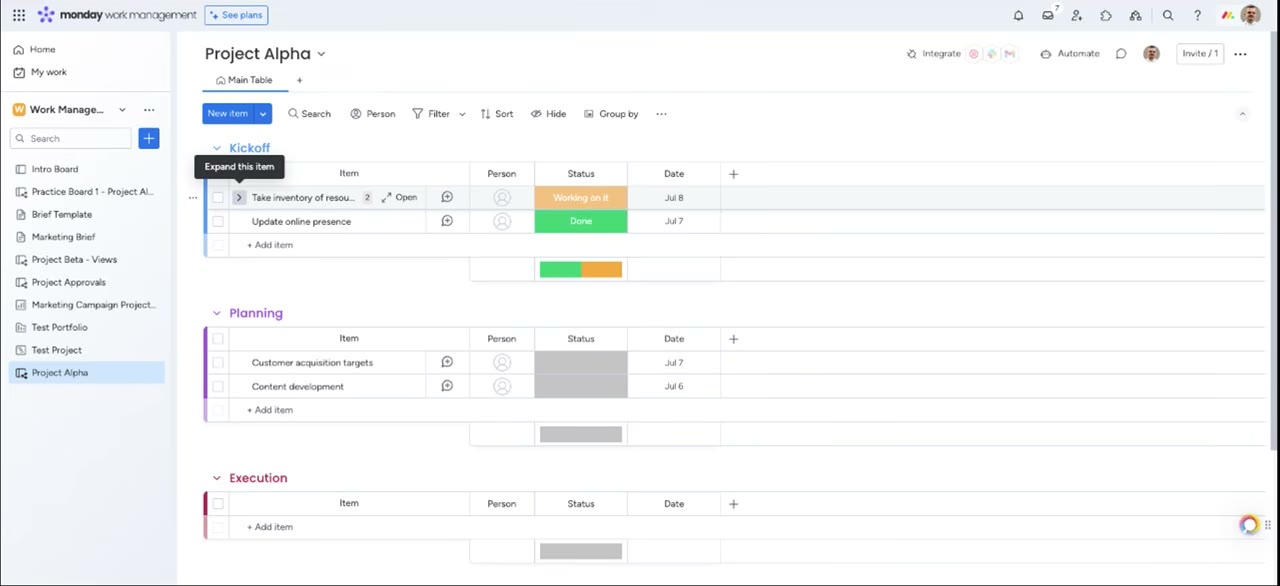Click the invite members icon in the top bar
1280x586 pixels.
[x=1077, y=15]
